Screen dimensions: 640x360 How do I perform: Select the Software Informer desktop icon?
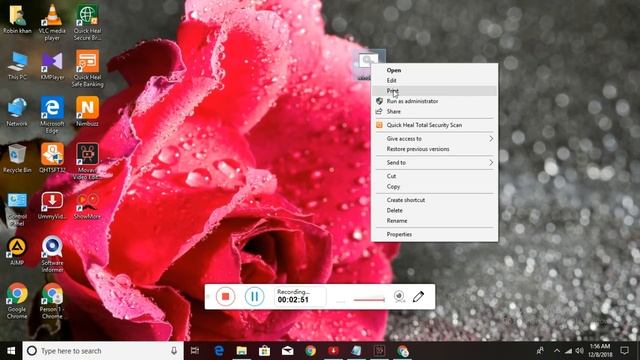[52, 254]
